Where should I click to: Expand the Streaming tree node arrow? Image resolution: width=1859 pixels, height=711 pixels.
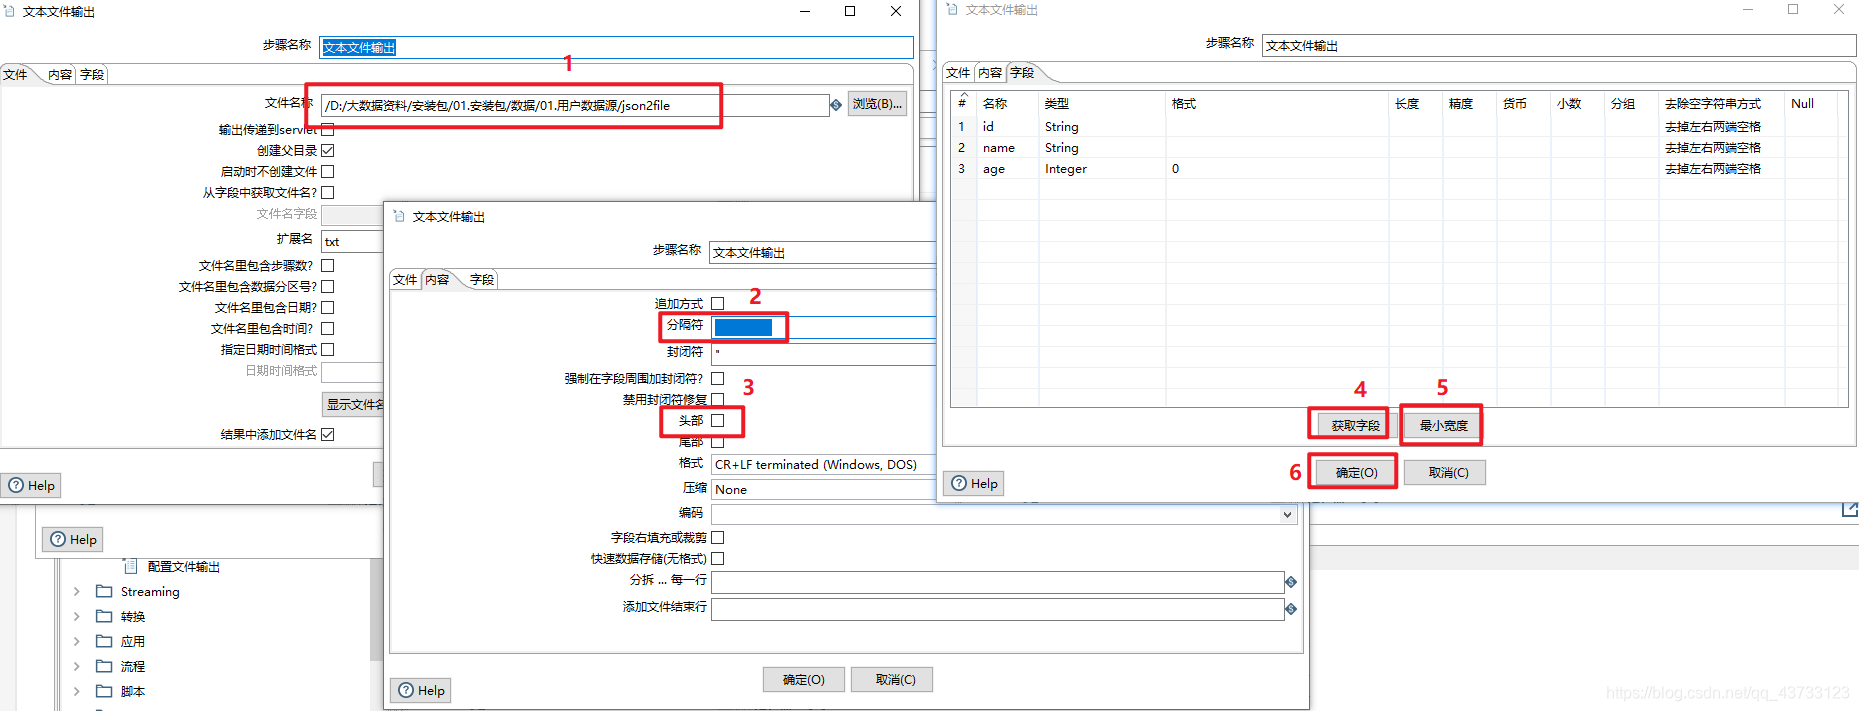coord(77,591)
